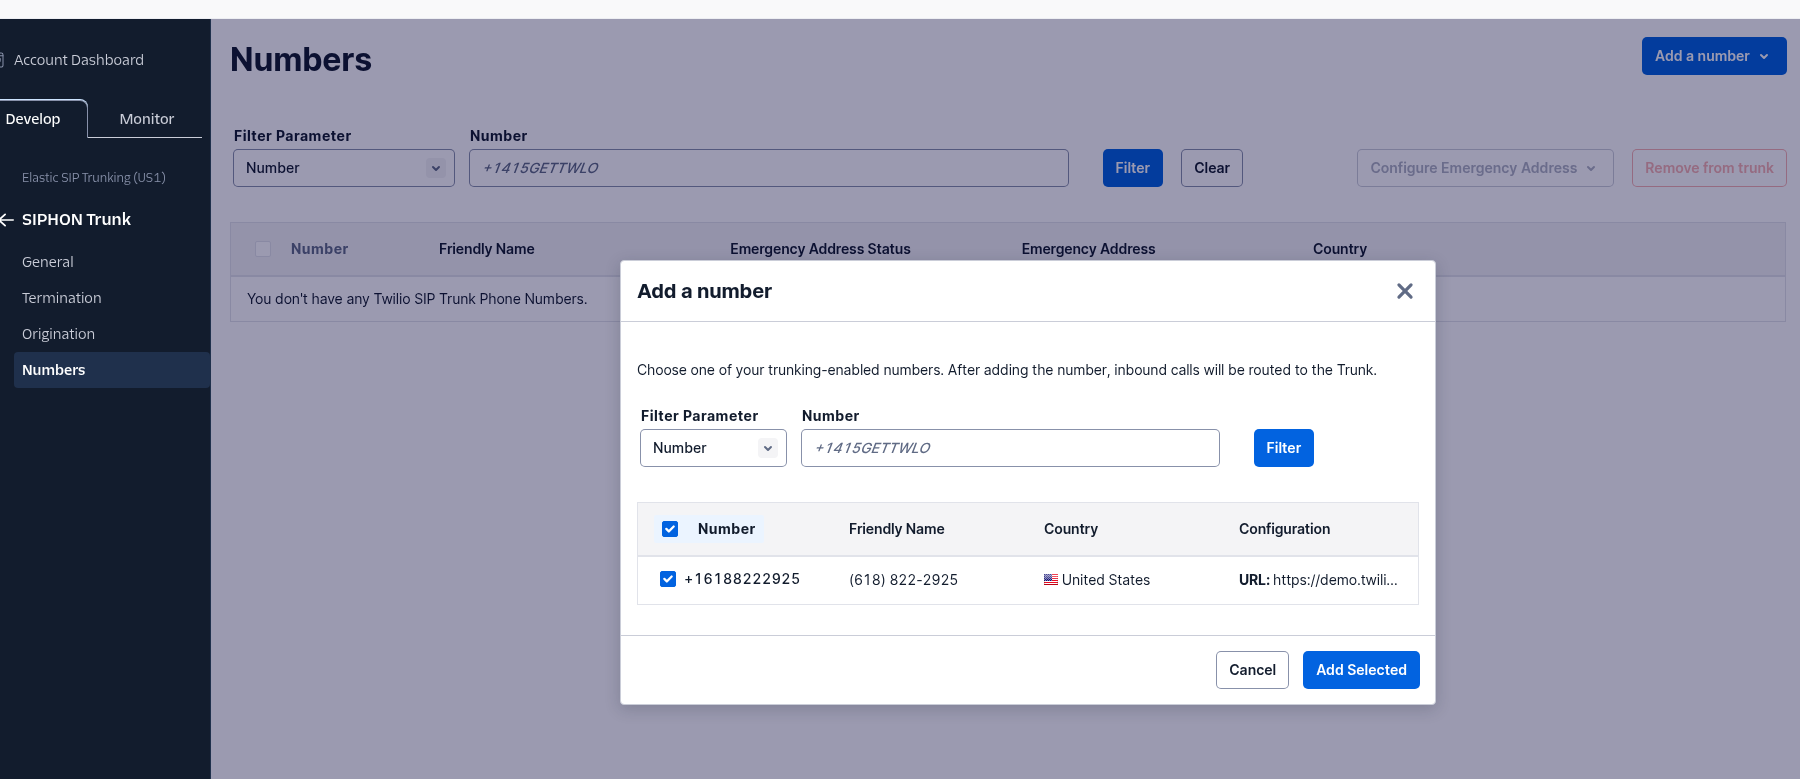1800x779 pixels.
Task: Uncheck the select-all checkbox in dialog header
Action: [x=670, y=529]
